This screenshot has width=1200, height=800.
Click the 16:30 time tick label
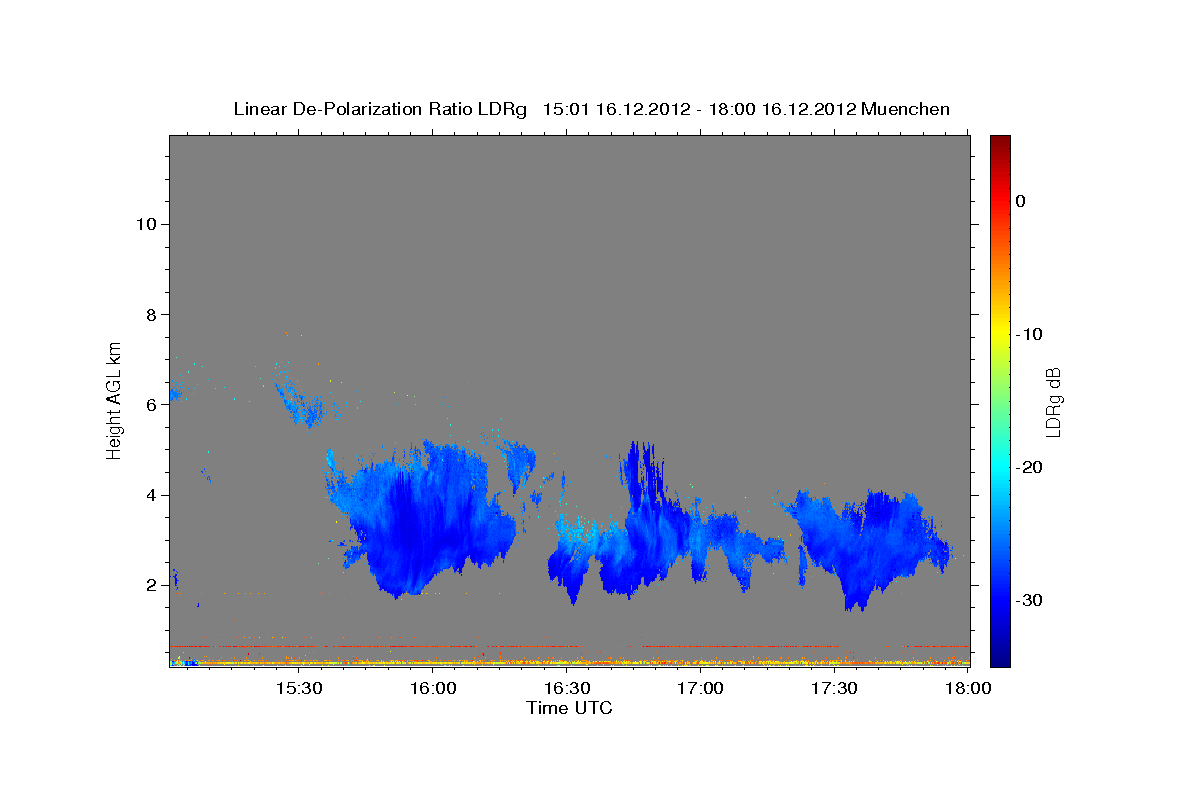tap(566, 689)
